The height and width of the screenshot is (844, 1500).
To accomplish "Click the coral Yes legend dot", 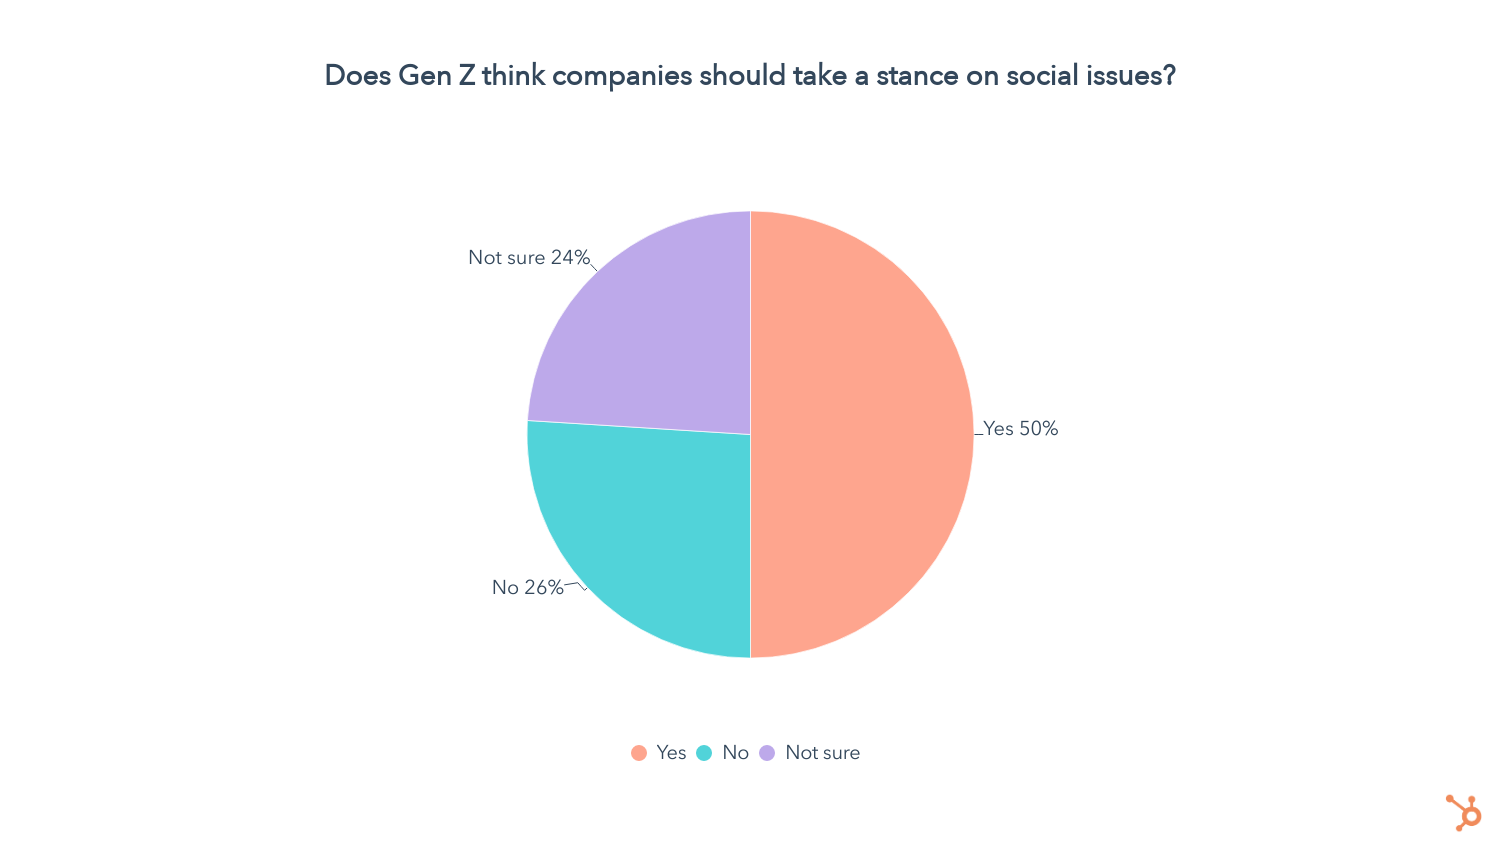I will tap(639, 753).
